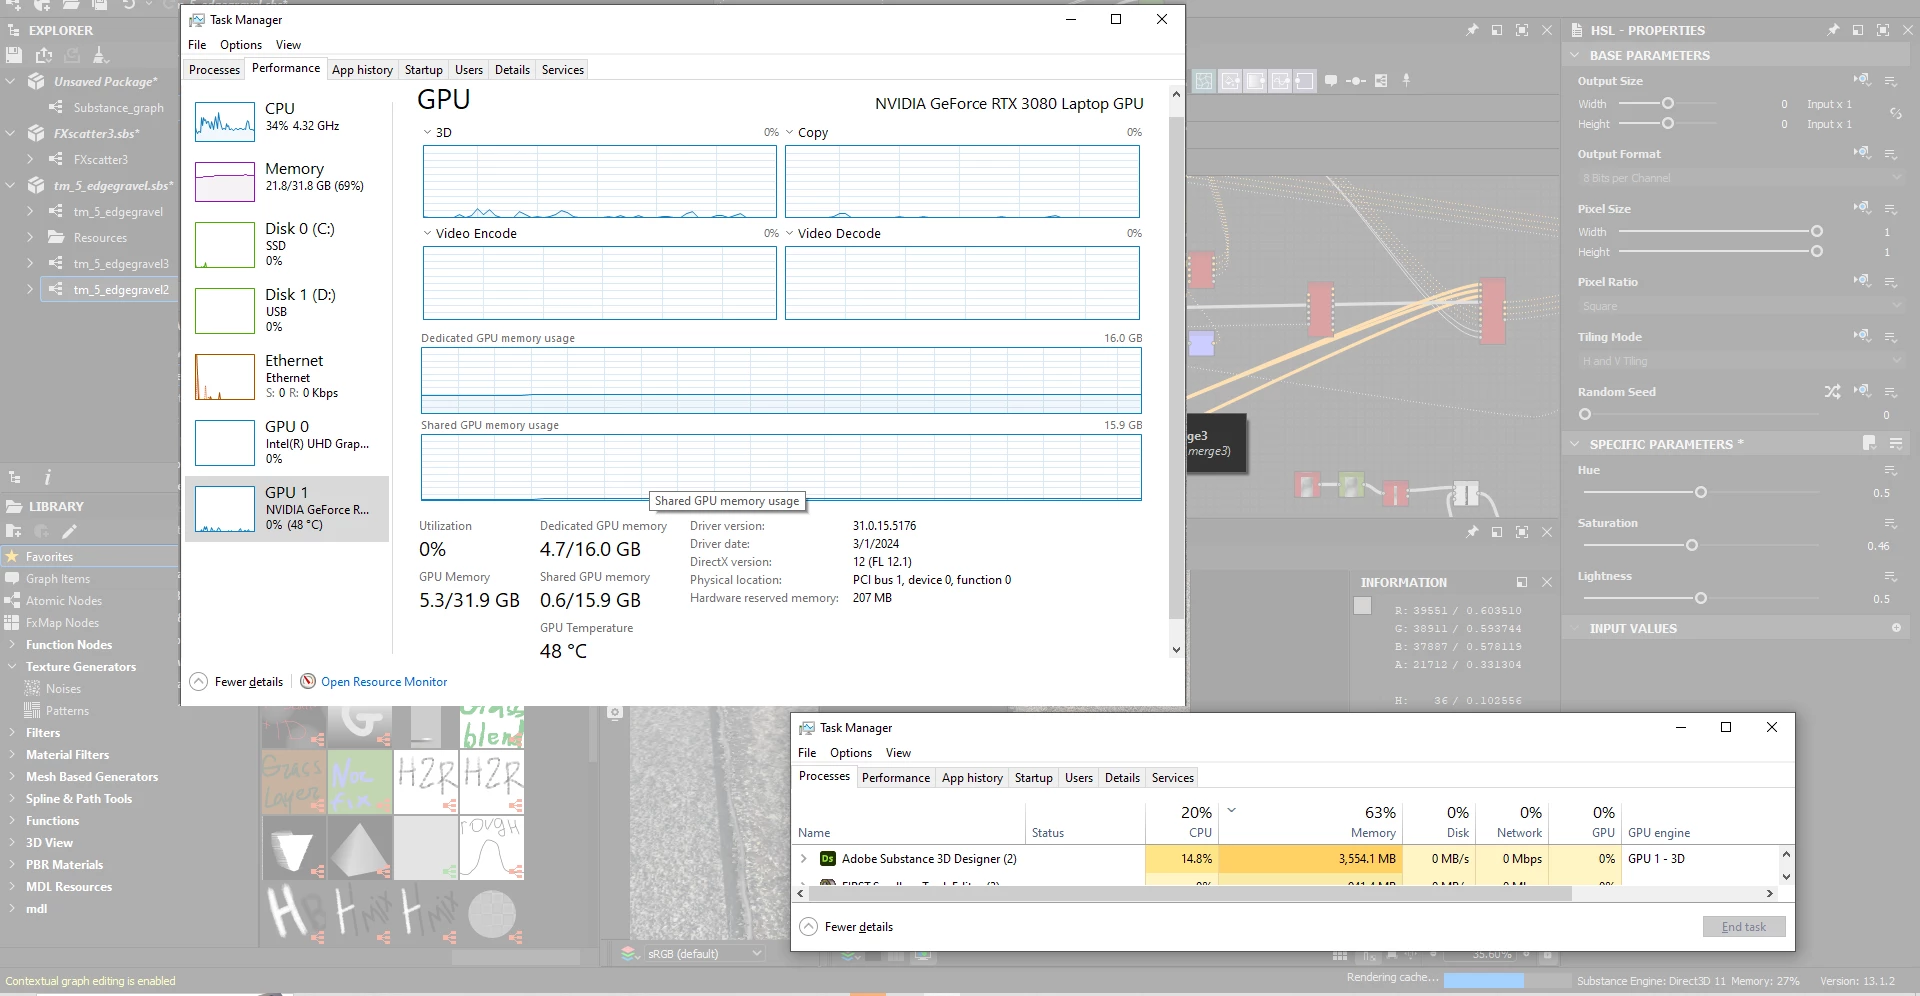Click the Pixel Size inheritance method icon

(1862, 208)
